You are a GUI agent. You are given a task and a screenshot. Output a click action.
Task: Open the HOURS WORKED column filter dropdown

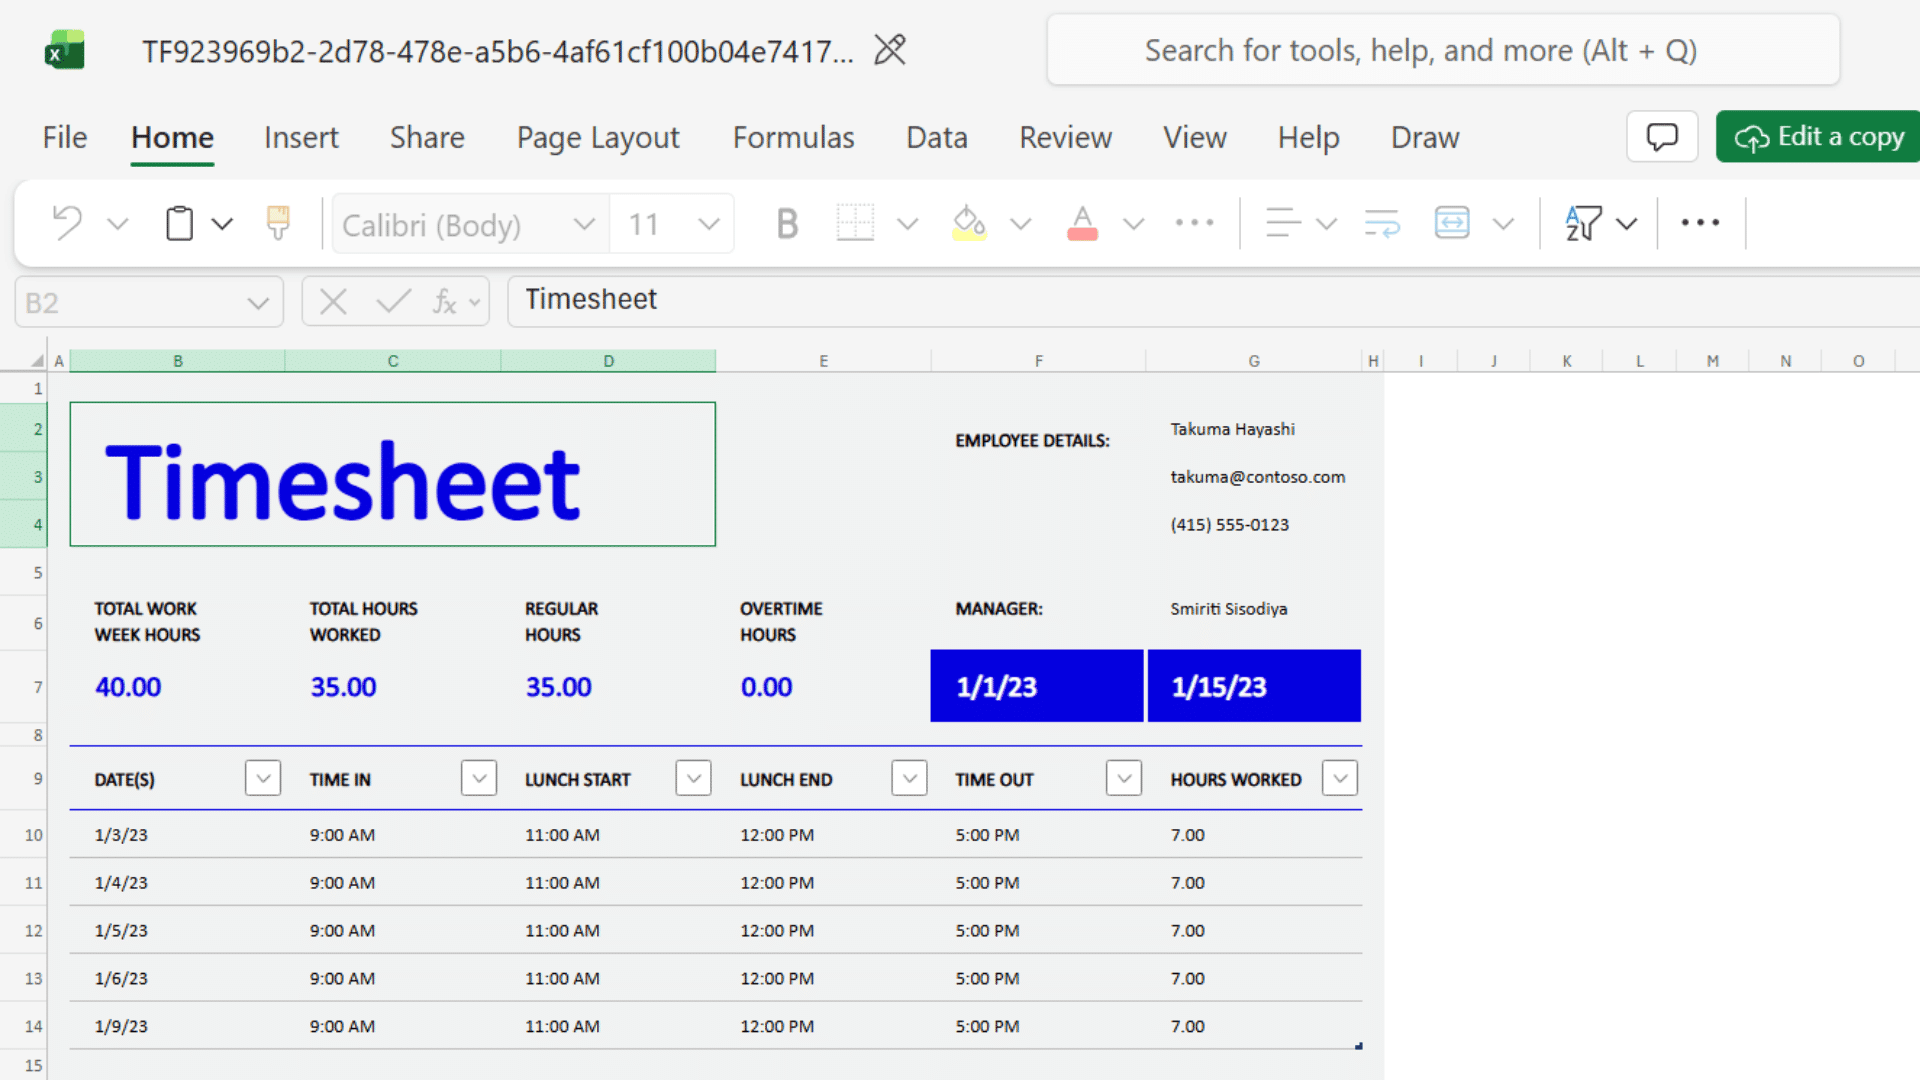(x=1340, y=778)
